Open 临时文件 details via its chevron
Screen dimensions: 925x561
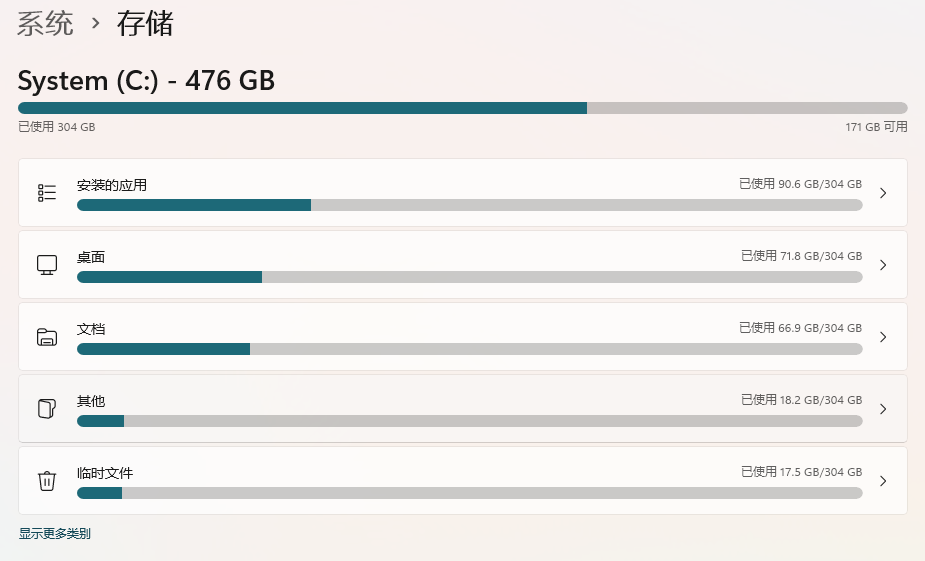[883, 481]
